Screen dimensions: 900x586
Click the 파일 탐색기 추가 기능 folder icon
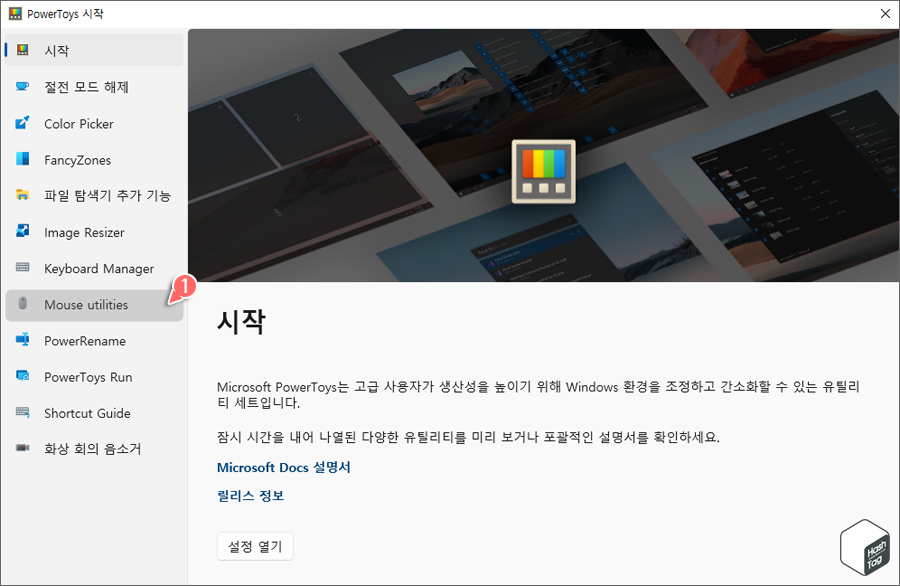tap(22, 195)
